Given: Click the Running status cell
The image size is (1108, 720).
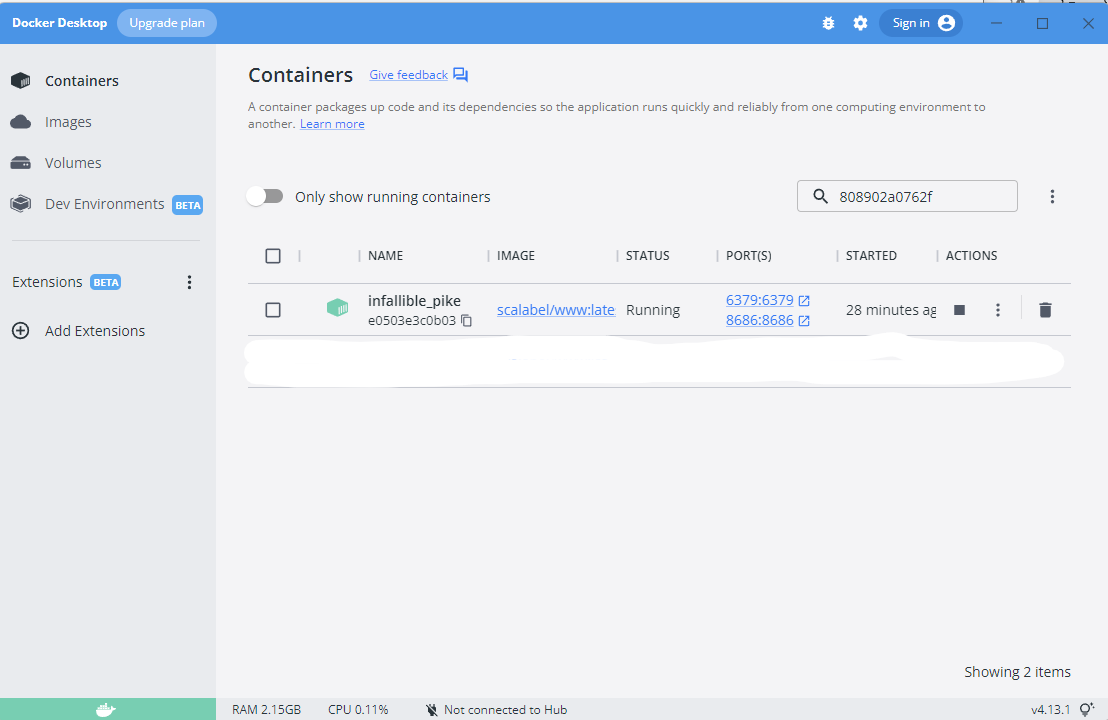Looking at the screenshot, I should (x=653, y=310).
